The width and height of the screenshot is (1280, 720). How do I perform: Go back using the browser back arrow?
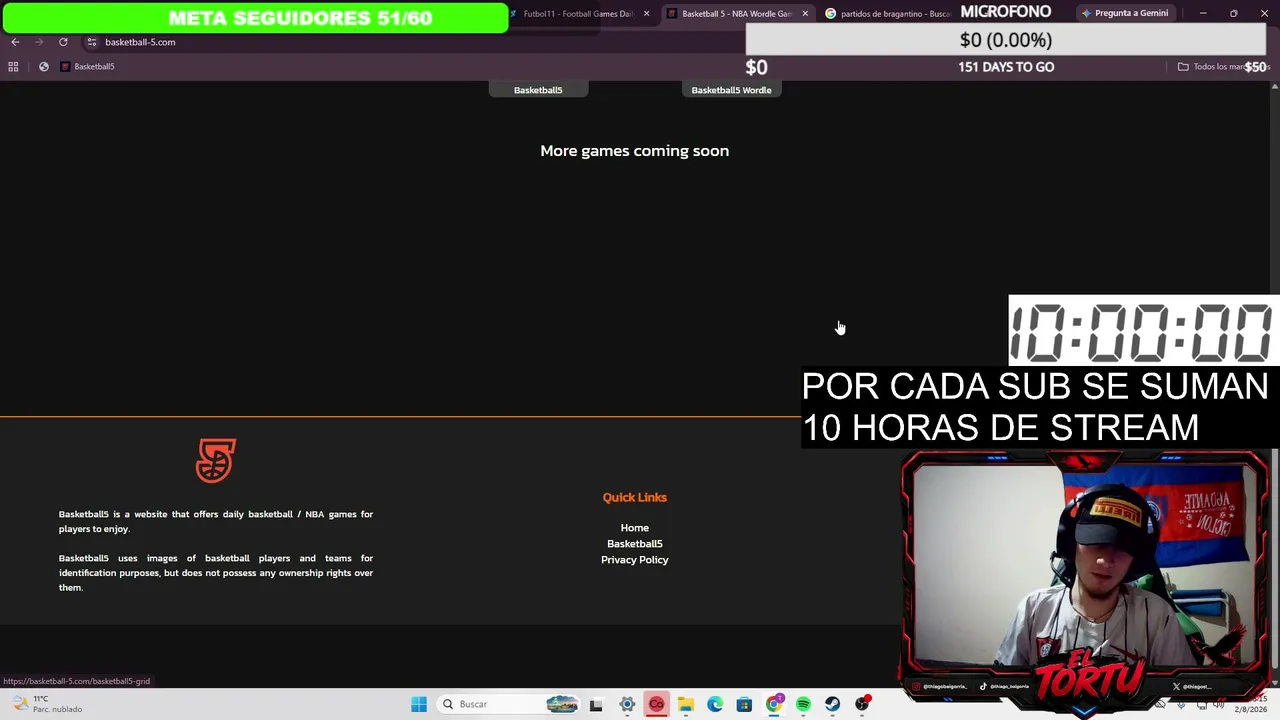pyautogui.click(x=15, y=42)
